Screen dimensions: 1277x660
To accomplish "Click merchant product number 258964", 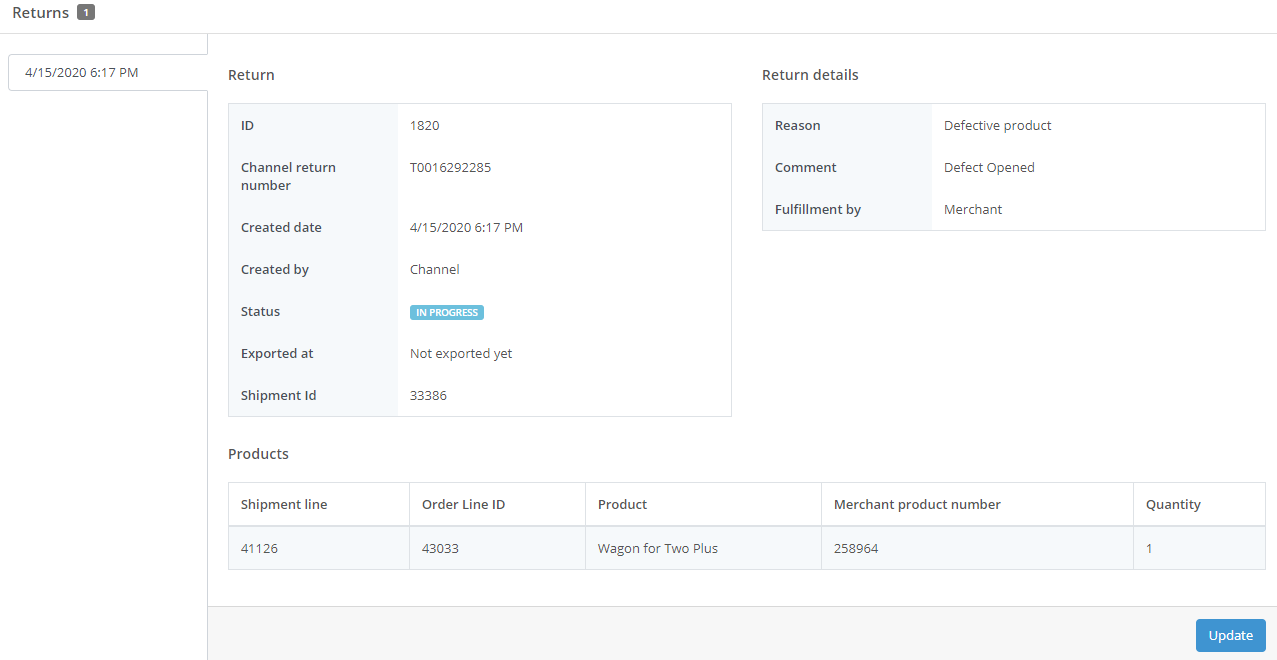I will pos(856,548).
